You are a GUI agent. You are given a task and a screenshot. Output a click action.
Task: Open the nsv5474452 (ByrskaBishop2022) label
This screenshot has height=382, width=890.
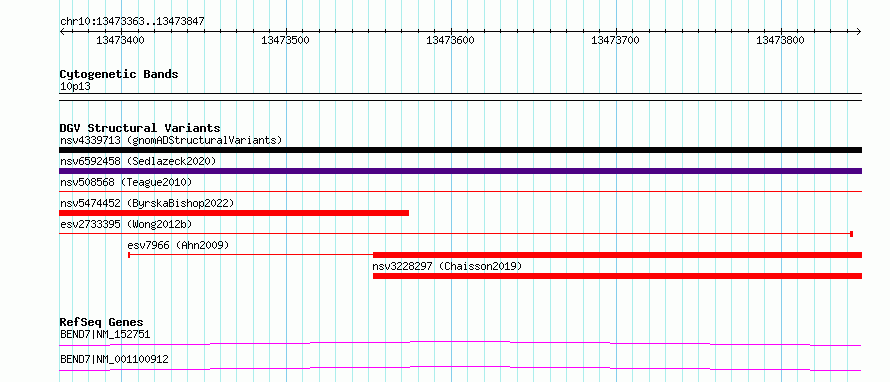click(x=147, y=203)
